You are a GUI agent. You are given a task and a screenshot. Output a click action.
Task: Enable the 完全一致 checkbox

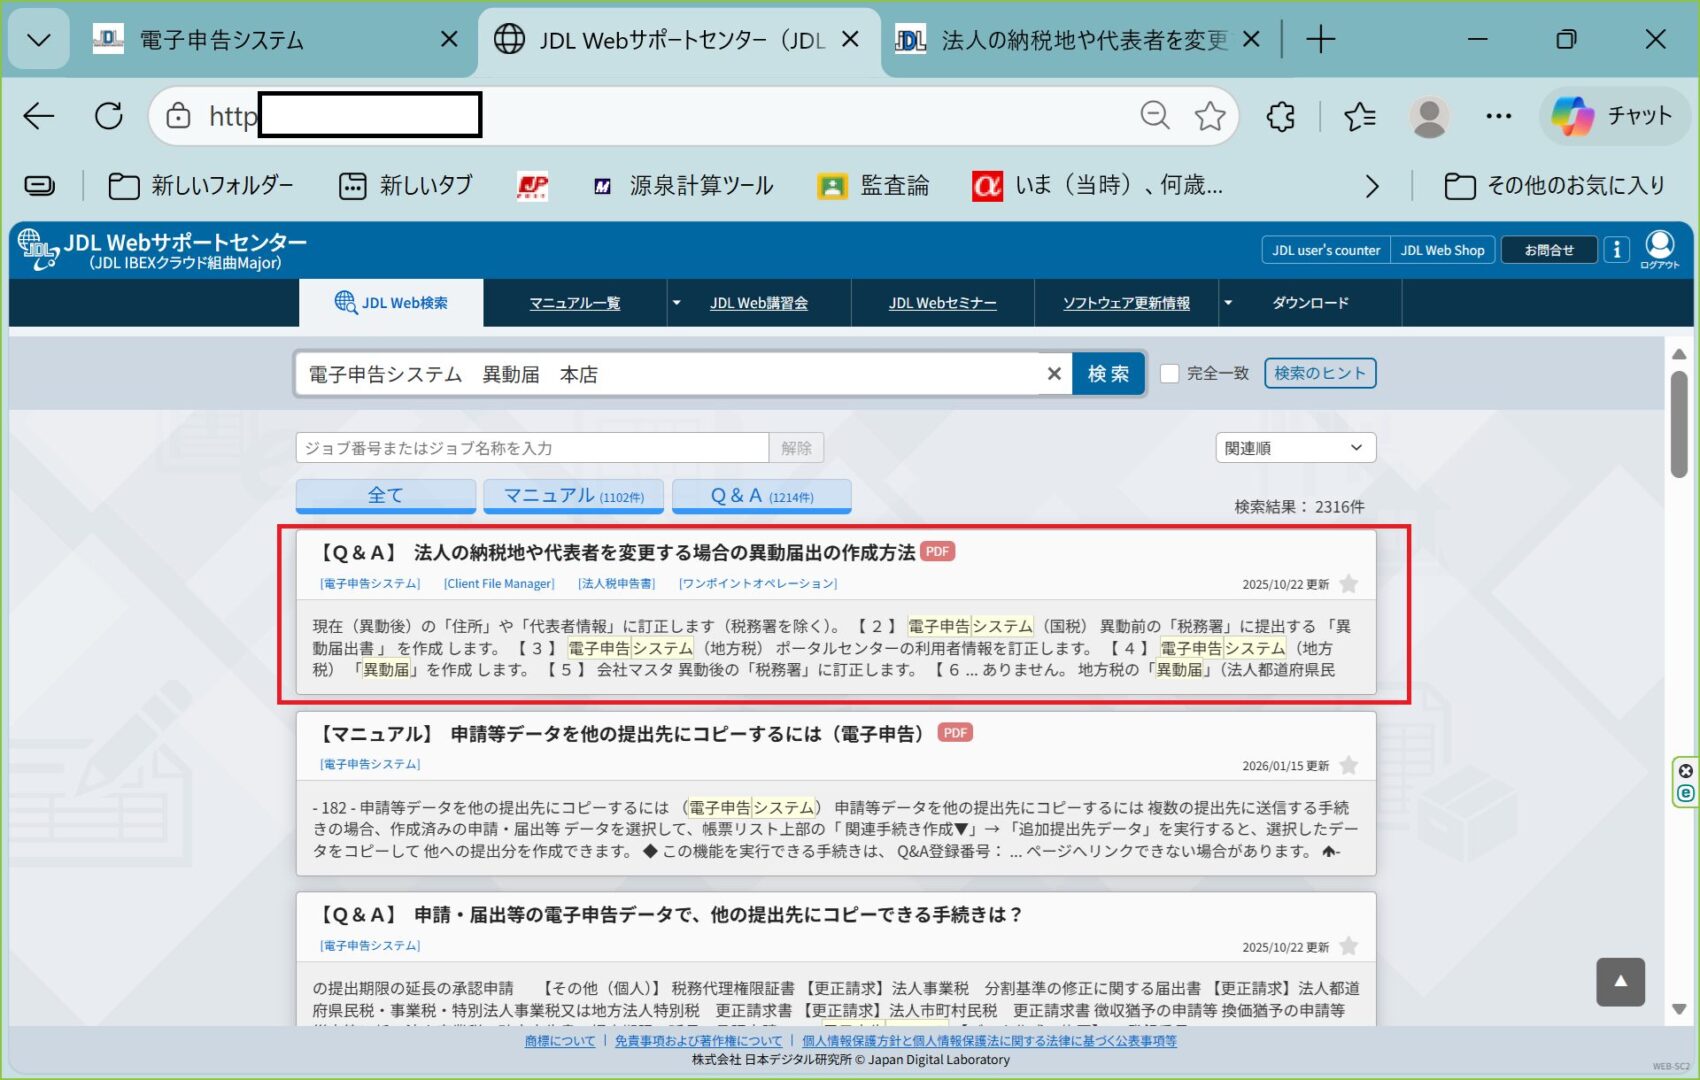(1169, 374)
